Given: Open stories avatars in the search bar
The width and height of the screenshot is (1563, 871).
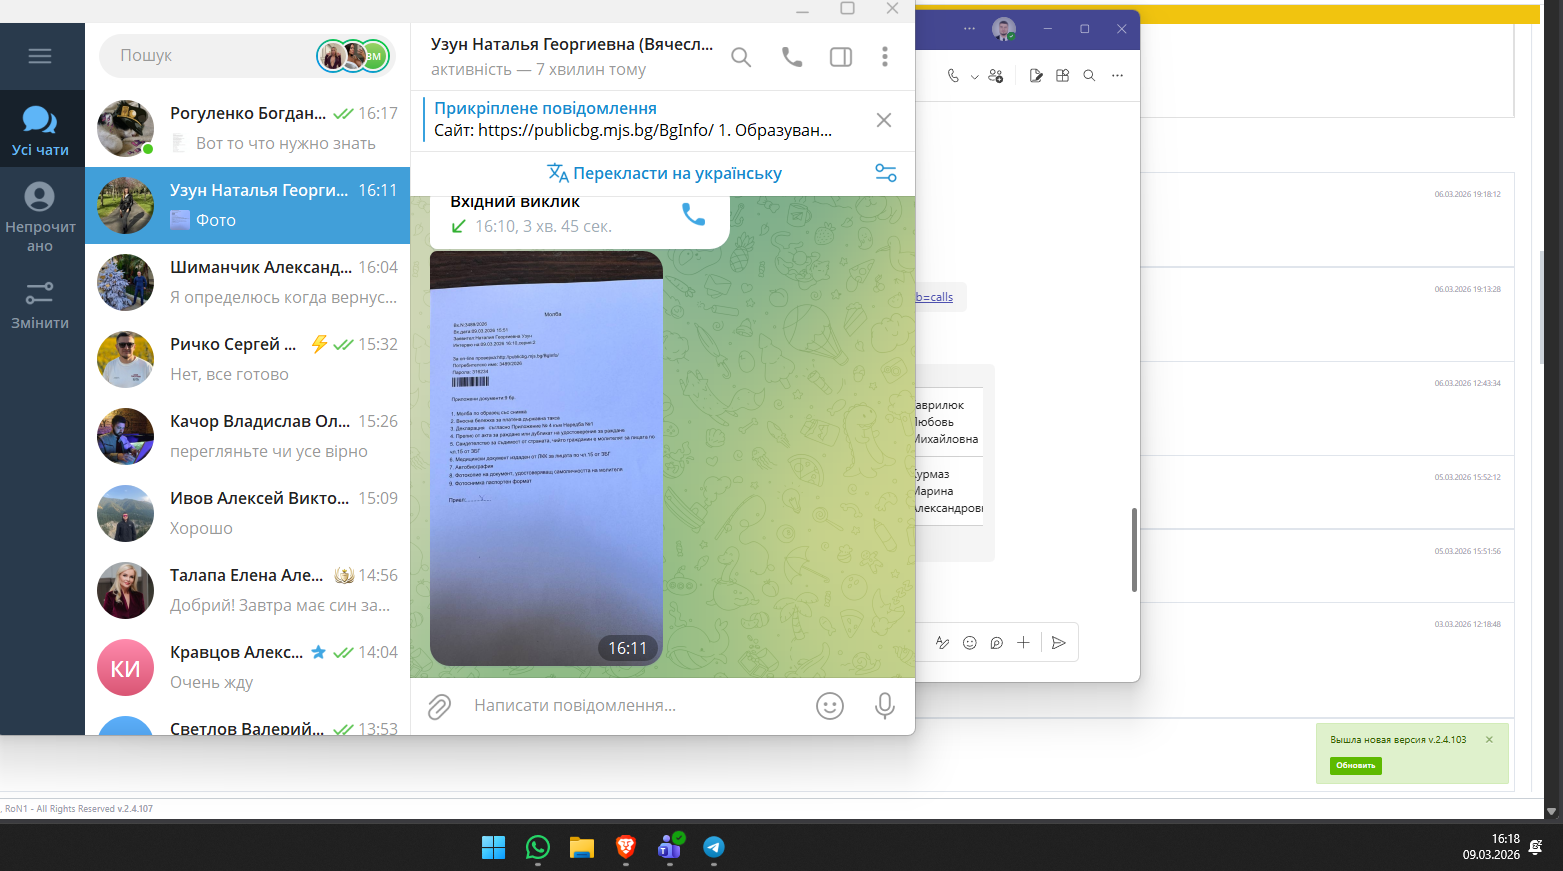Looking at the screenshot, I should tap(353, 56).
